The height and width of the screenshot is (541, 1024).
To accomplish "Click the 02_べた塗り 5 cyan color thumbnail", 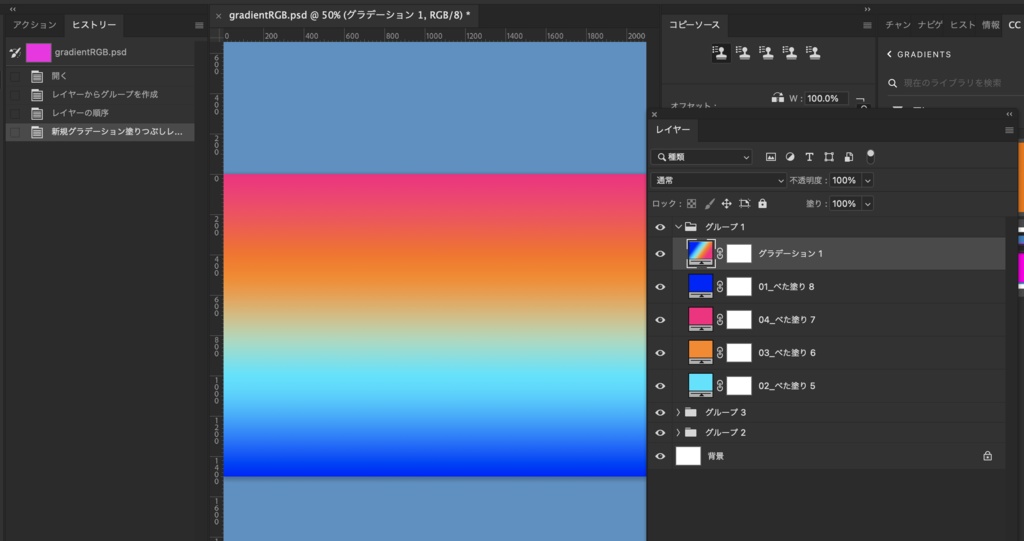I will click(701, 384).
